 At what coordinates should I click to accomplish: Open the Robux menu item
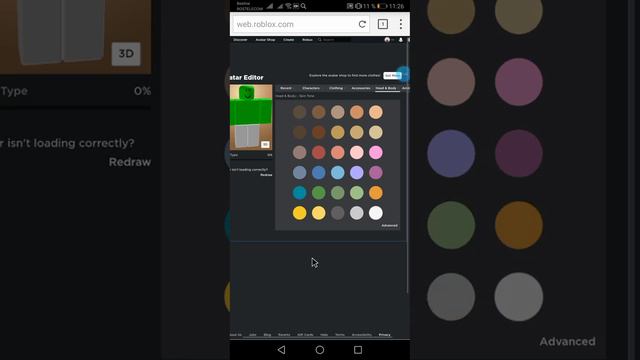click(307, 40)
